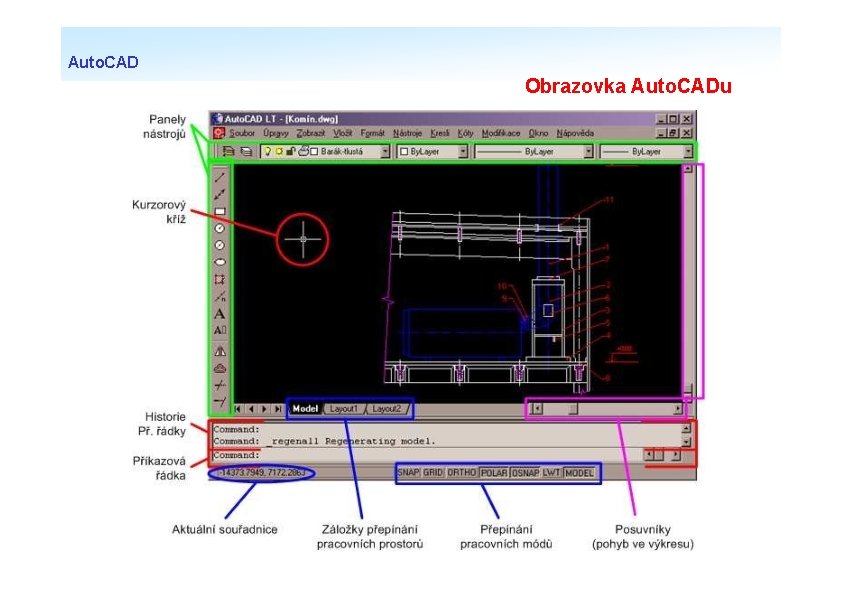Jump to first layout tab arrow

point(238,409)
